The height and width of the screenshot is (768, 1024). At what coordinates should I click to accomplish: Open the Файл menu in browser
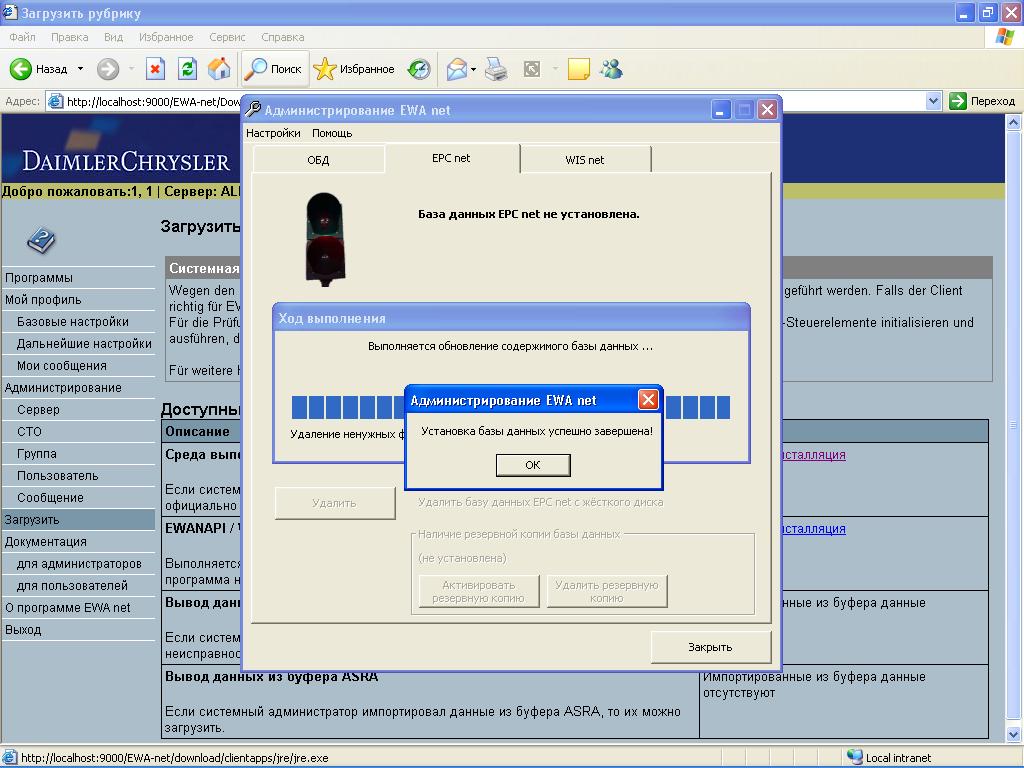coord(22,37)
